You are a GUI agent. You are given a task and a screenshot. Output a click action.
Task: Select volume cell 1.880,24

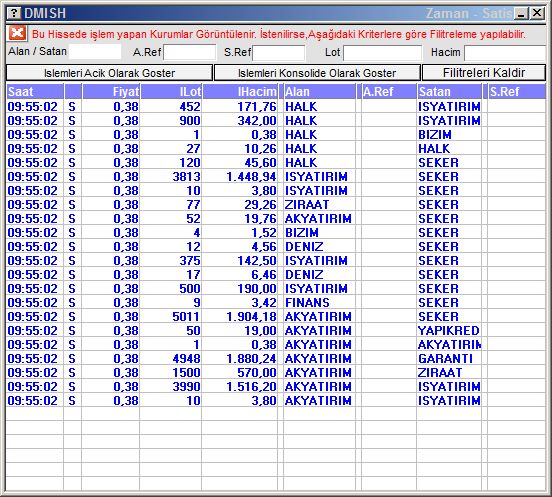pyautogui.click(x=251, y=359)
